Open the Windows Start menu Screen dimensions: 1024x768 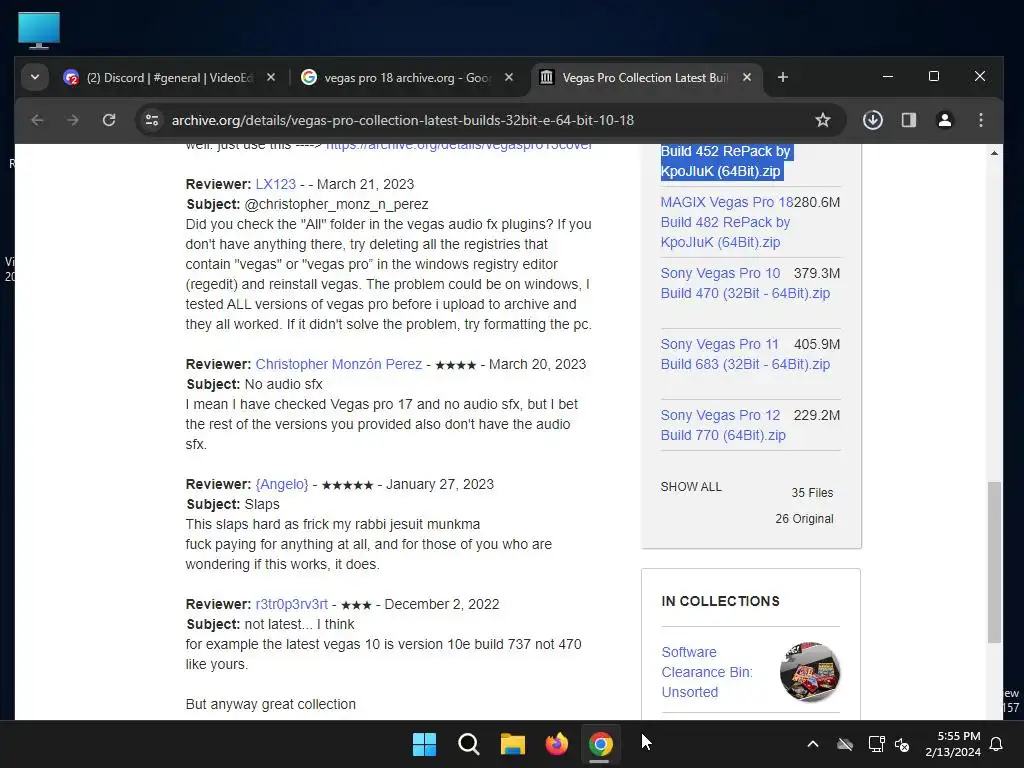coord(424,744)
